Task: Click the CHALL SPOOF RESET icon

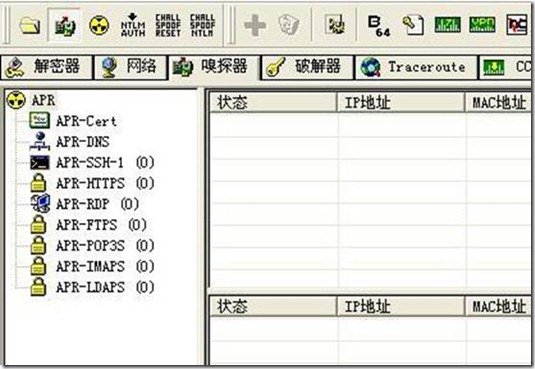Action: [x=168, y=25]
